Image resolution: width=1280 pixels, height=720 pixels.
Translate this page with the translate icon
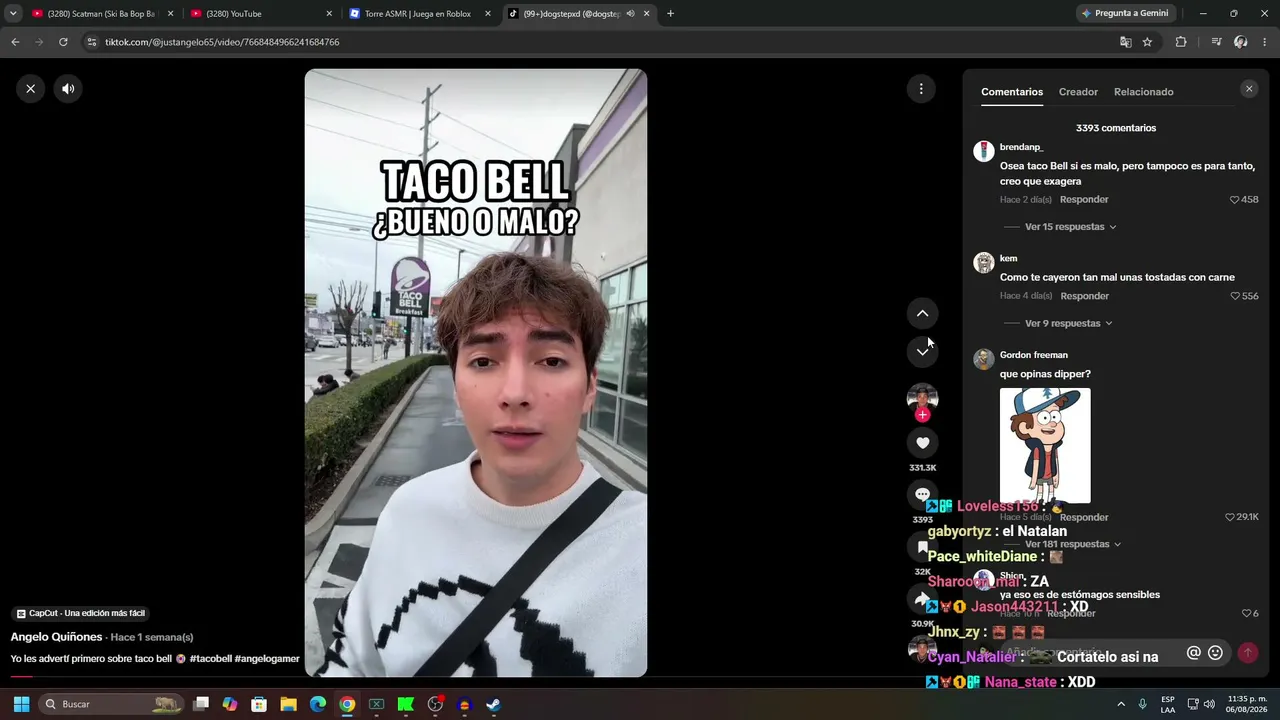point(1125,42)
